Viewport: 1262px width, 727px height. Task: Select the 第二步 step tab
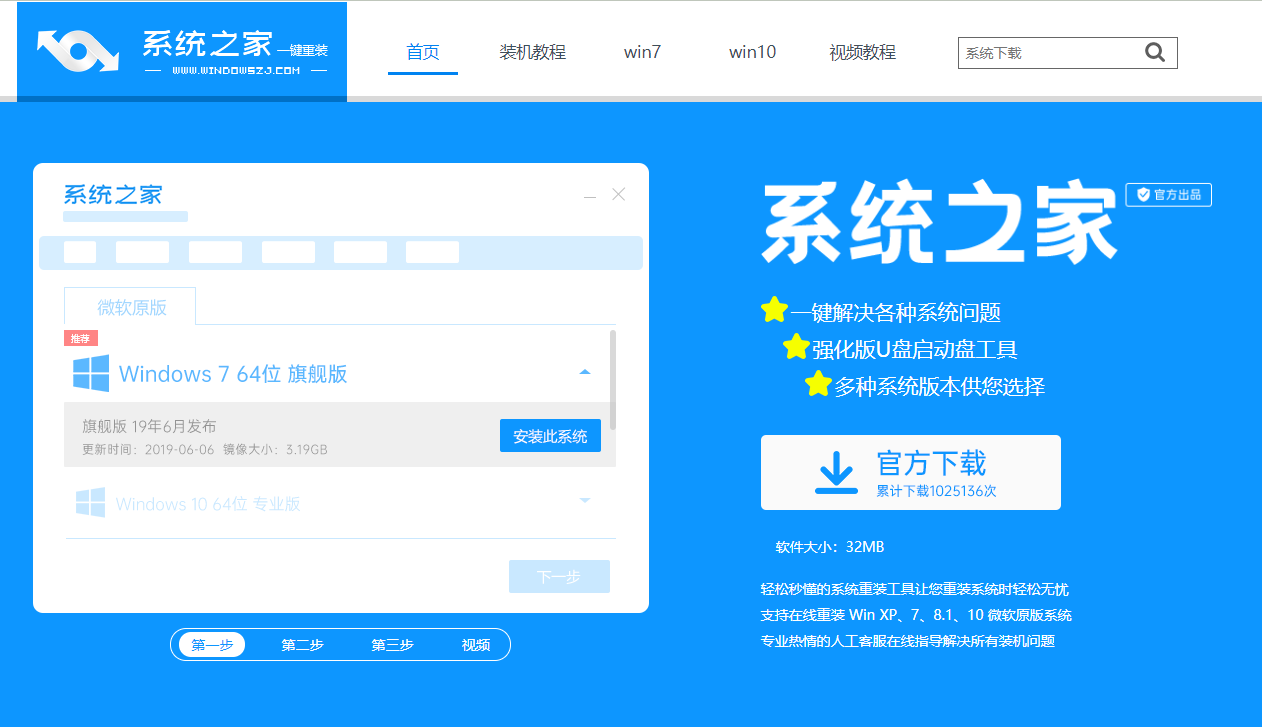303,644
